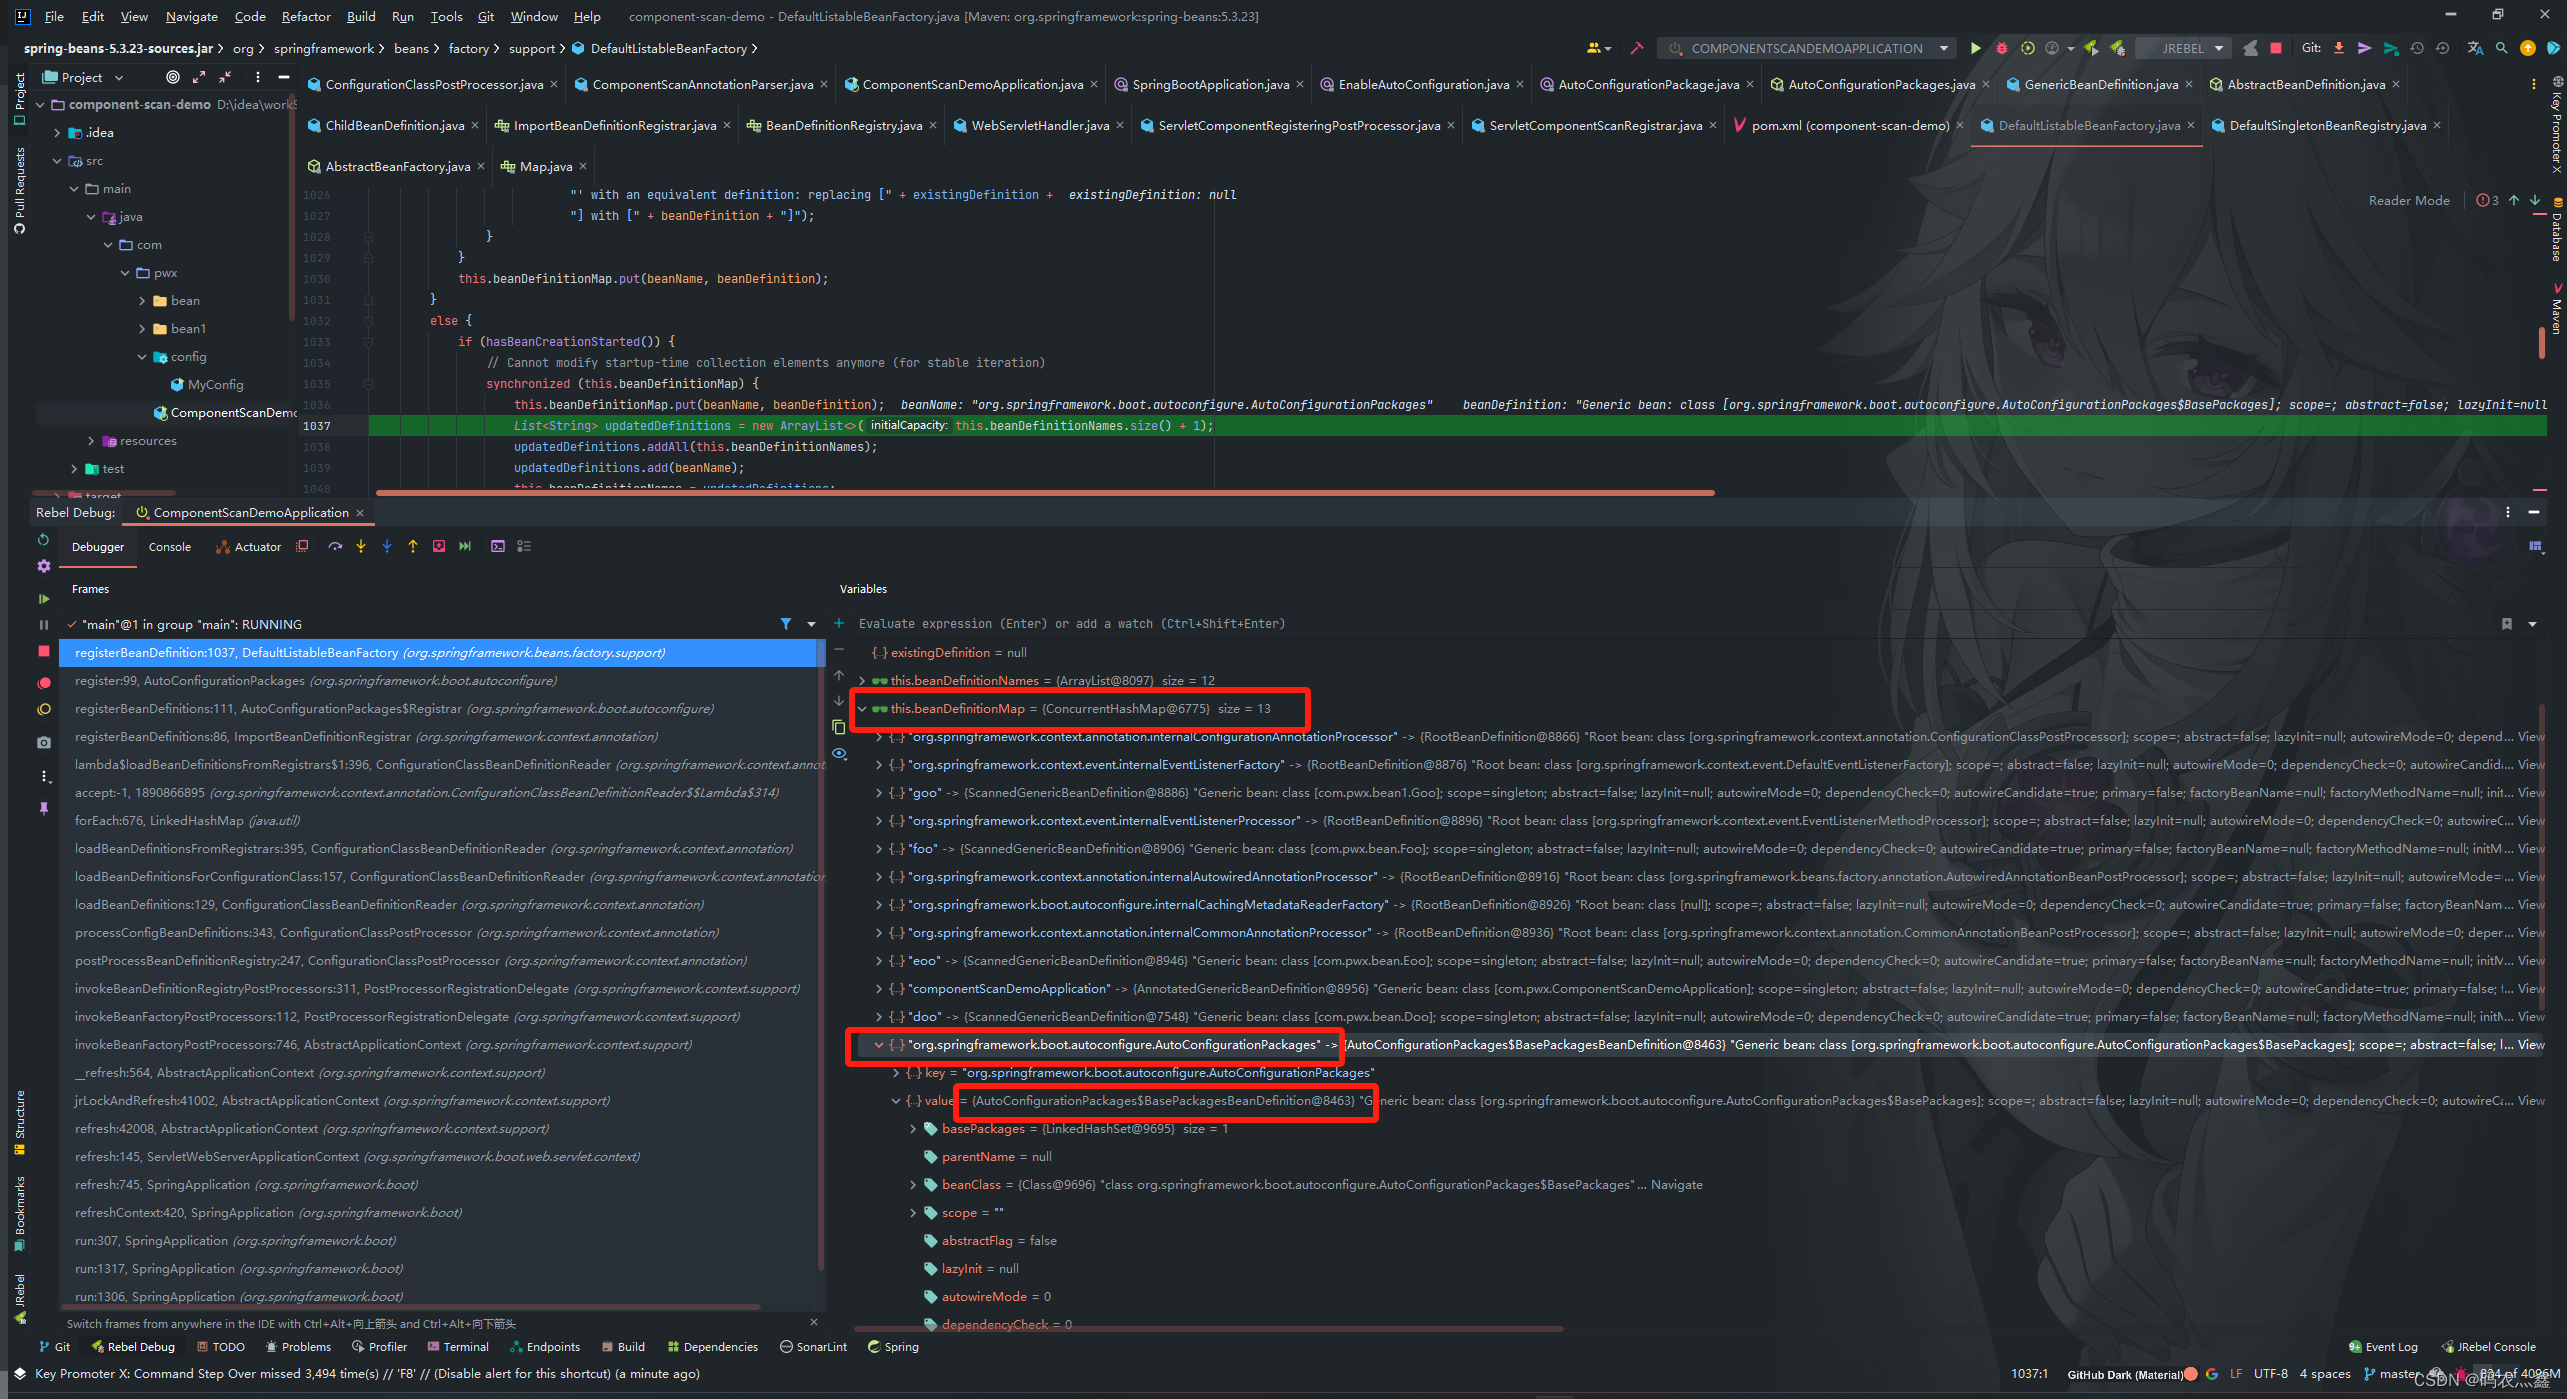Click Navigate link next to beanClass
The image size is (2567, 1399).
click(x=1676, y=1185)
